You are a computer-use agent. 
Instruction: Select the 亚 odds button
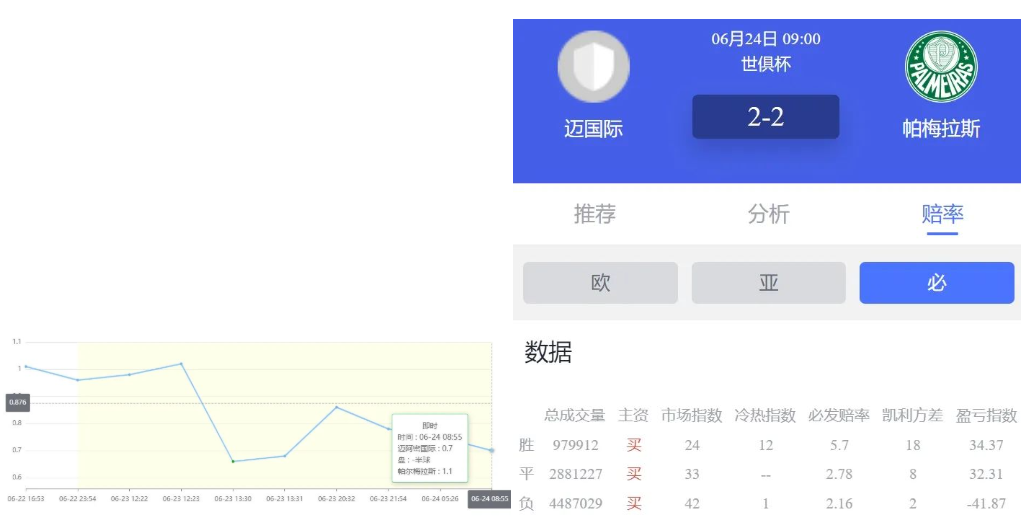[x=768, y=283]
